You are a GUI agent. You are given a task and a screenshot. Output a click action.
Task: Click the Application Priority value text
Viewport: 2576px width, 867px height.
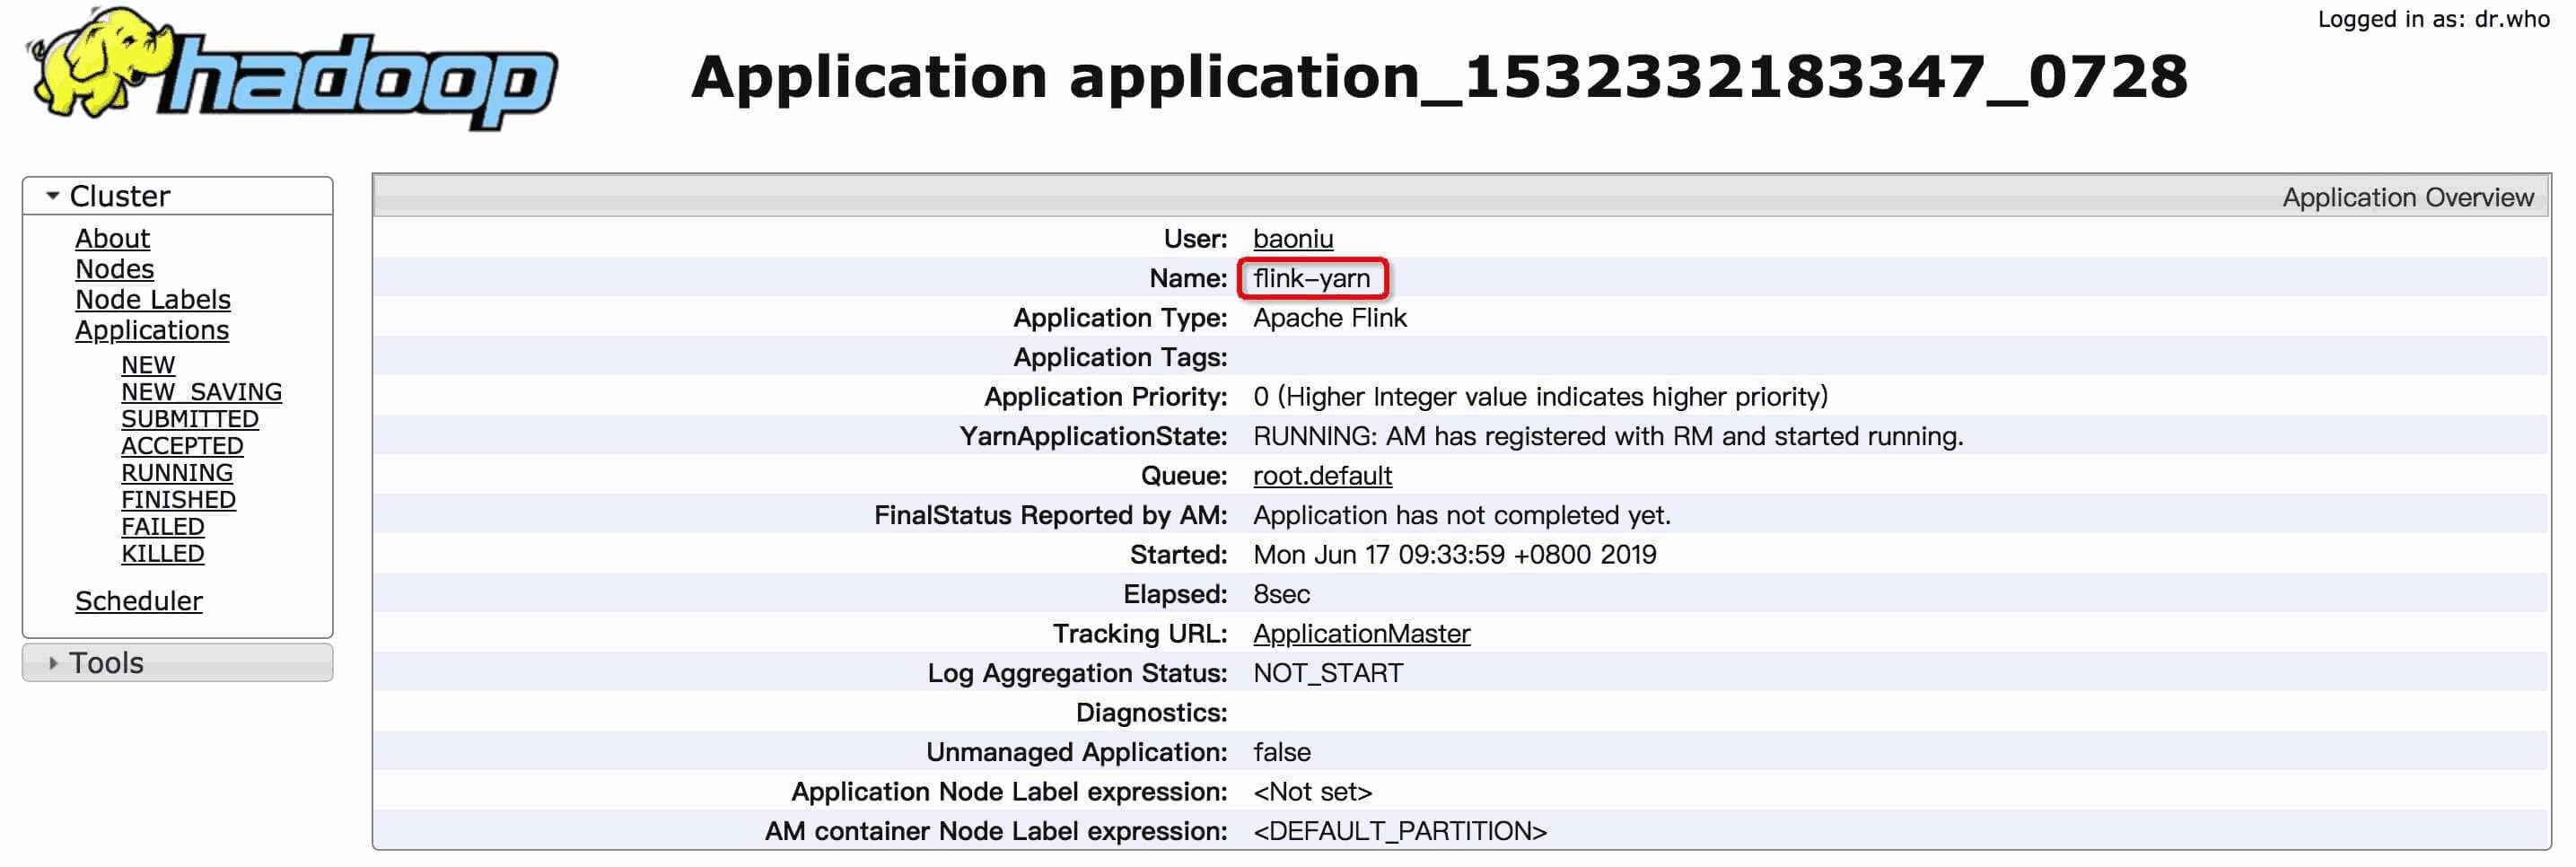pos(1540,397)
